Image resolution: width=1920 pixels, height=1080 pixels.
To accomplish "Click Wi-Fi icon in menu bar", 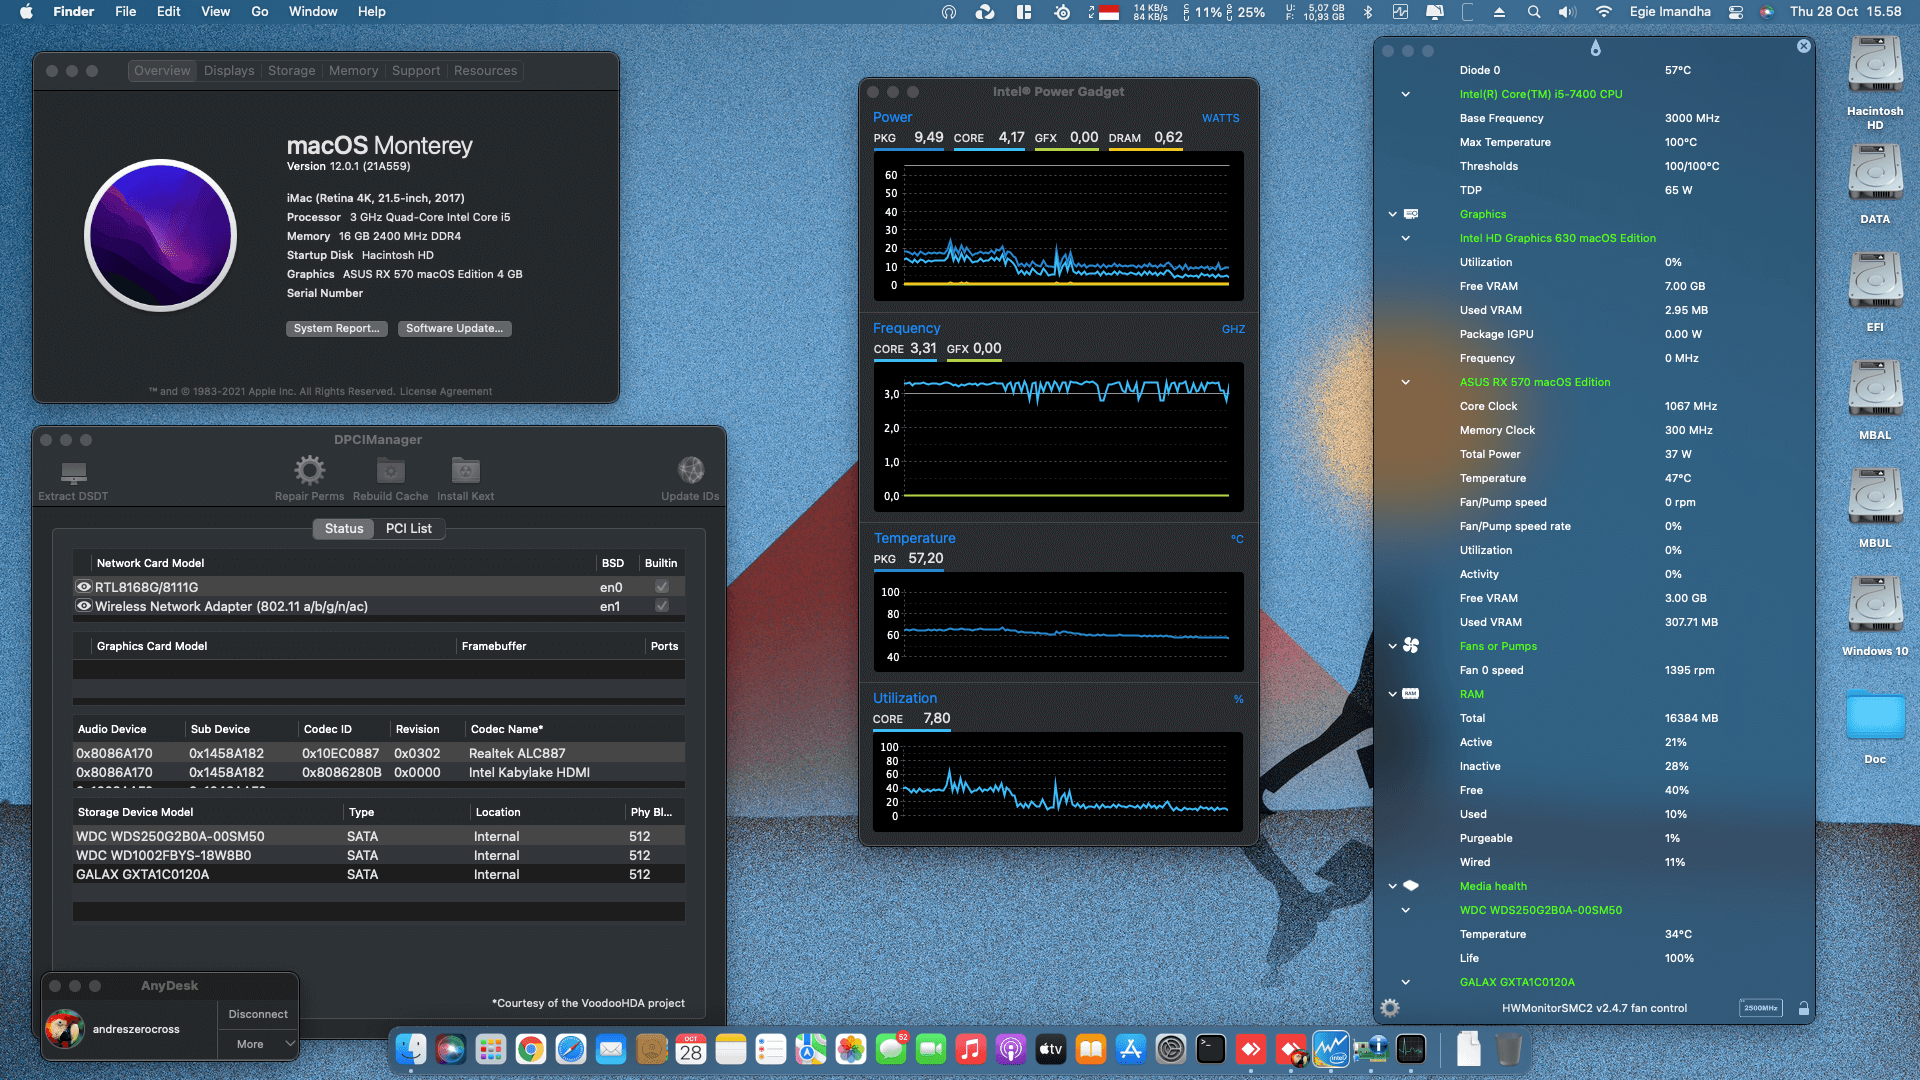I will [x=1604, y=12].
